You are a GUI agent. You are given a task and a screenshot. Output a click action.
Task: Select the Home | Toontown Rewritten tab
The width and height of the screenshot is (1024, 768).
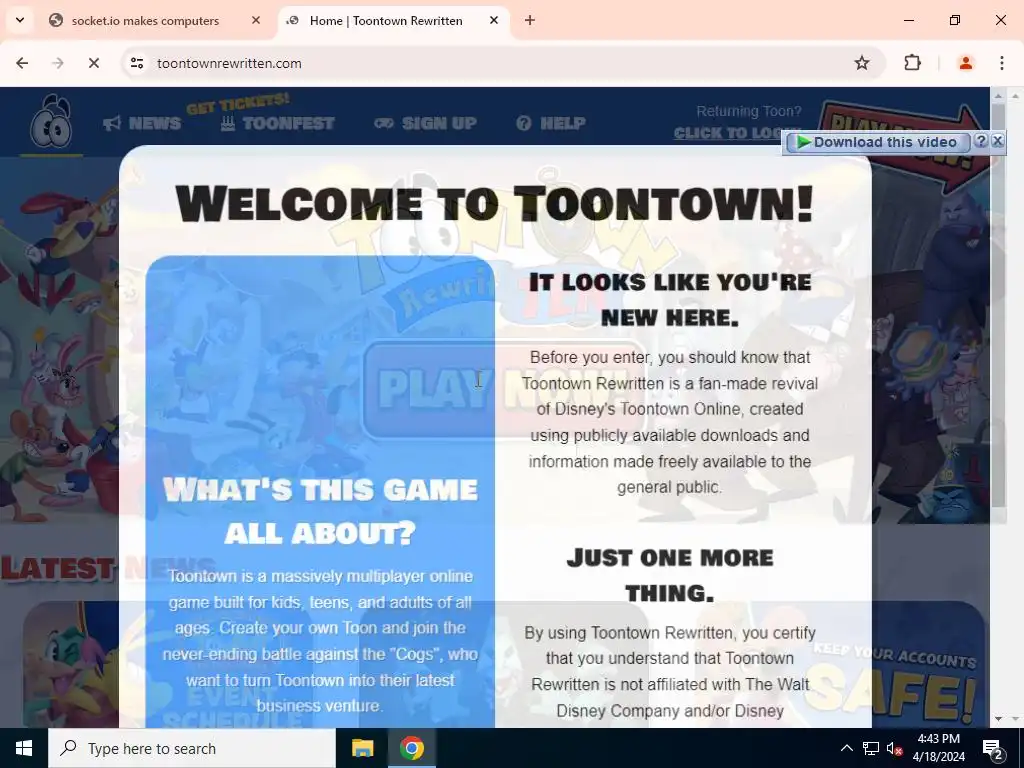click(386, 21)
